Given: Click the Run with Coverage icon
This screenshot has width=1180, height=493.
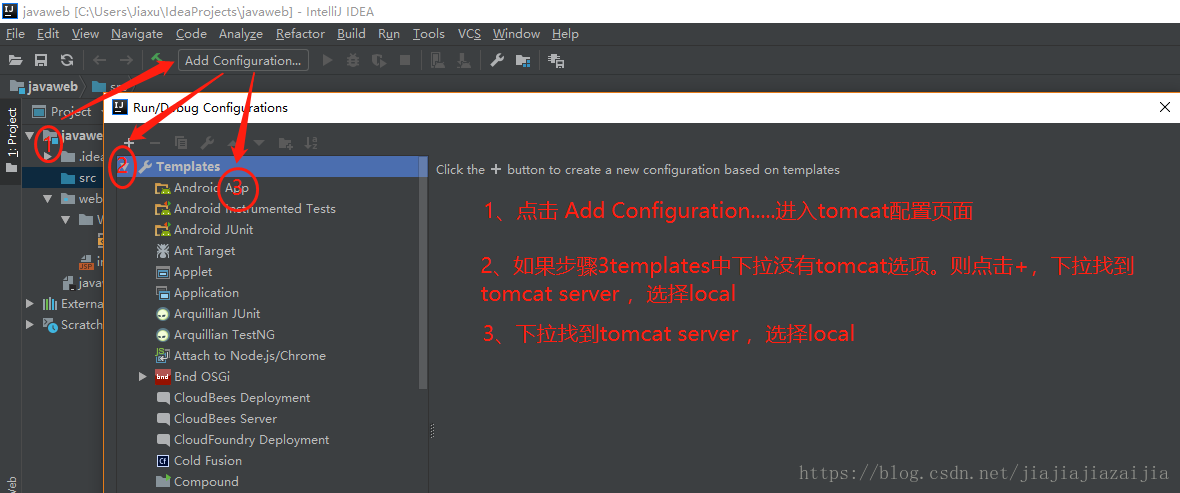Looking at the screenshot, I should click(379, 60).
